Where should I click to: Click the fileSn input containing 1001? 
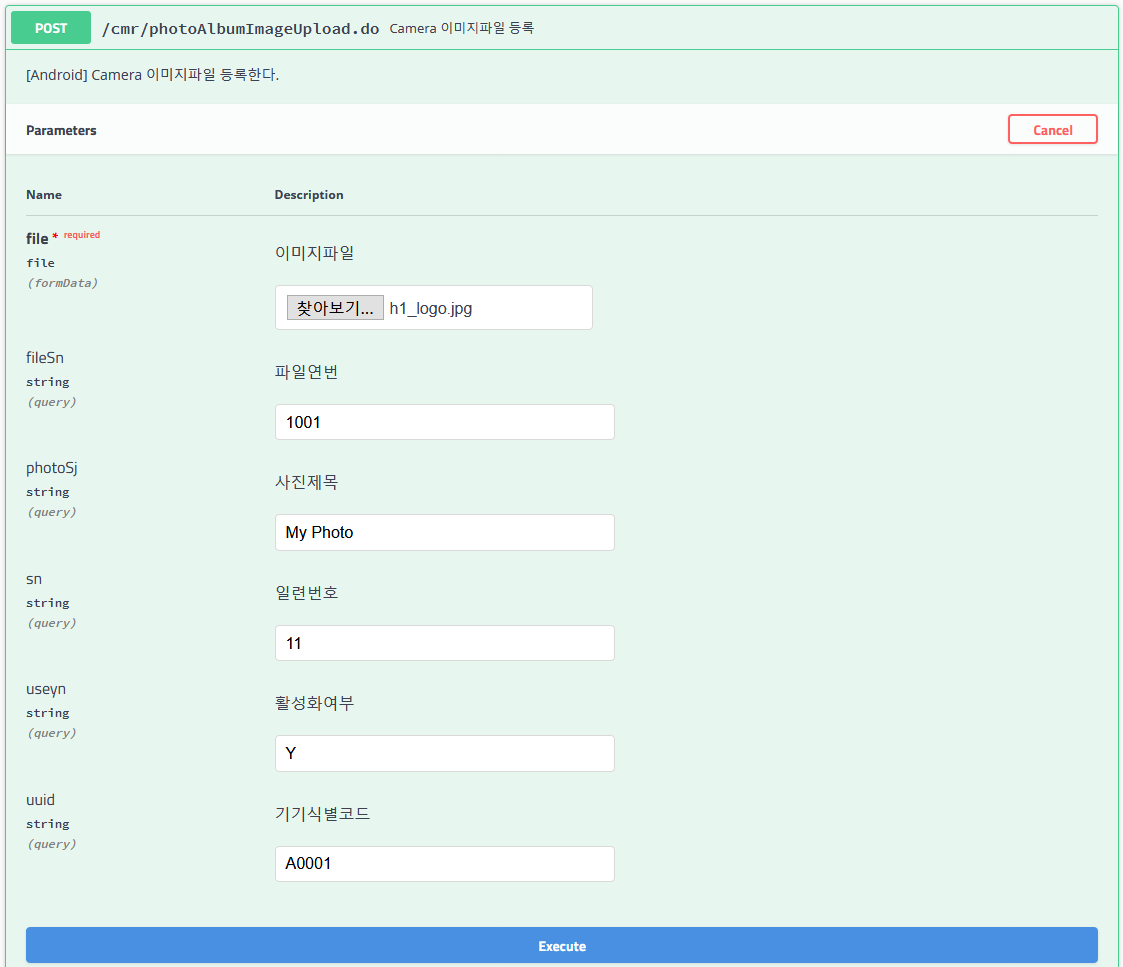[x=444, y=421]
